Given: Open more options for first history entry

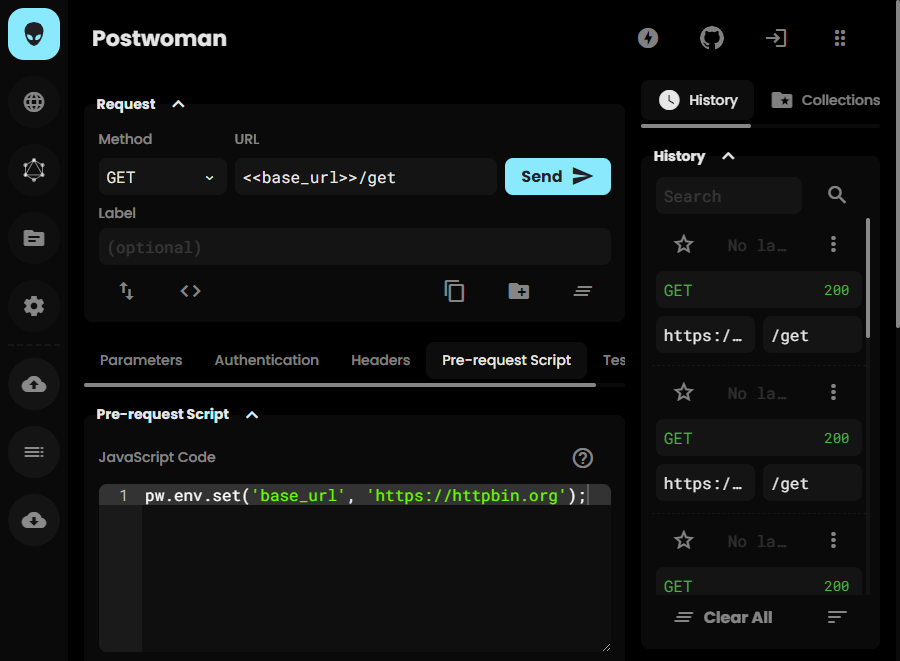Looking at the screenshot, I should tap(833, 244).
